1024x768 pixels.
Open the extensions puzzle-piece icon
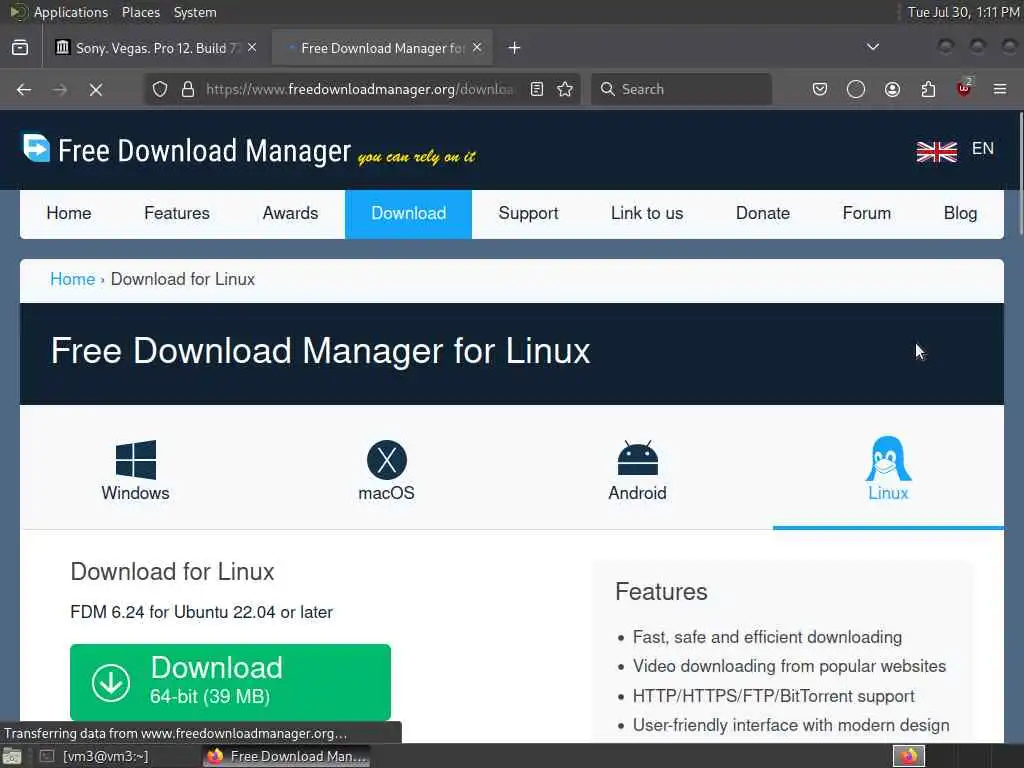click(x=928, y=89)
